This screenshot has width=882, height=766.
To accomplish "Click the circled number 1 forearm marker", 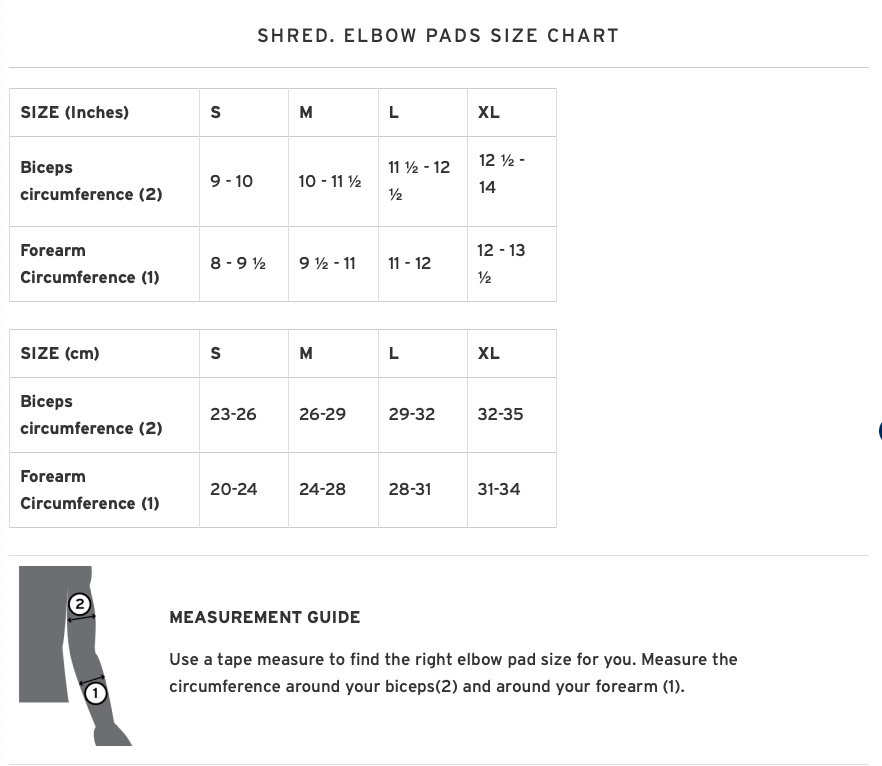I will pos(96,692).
